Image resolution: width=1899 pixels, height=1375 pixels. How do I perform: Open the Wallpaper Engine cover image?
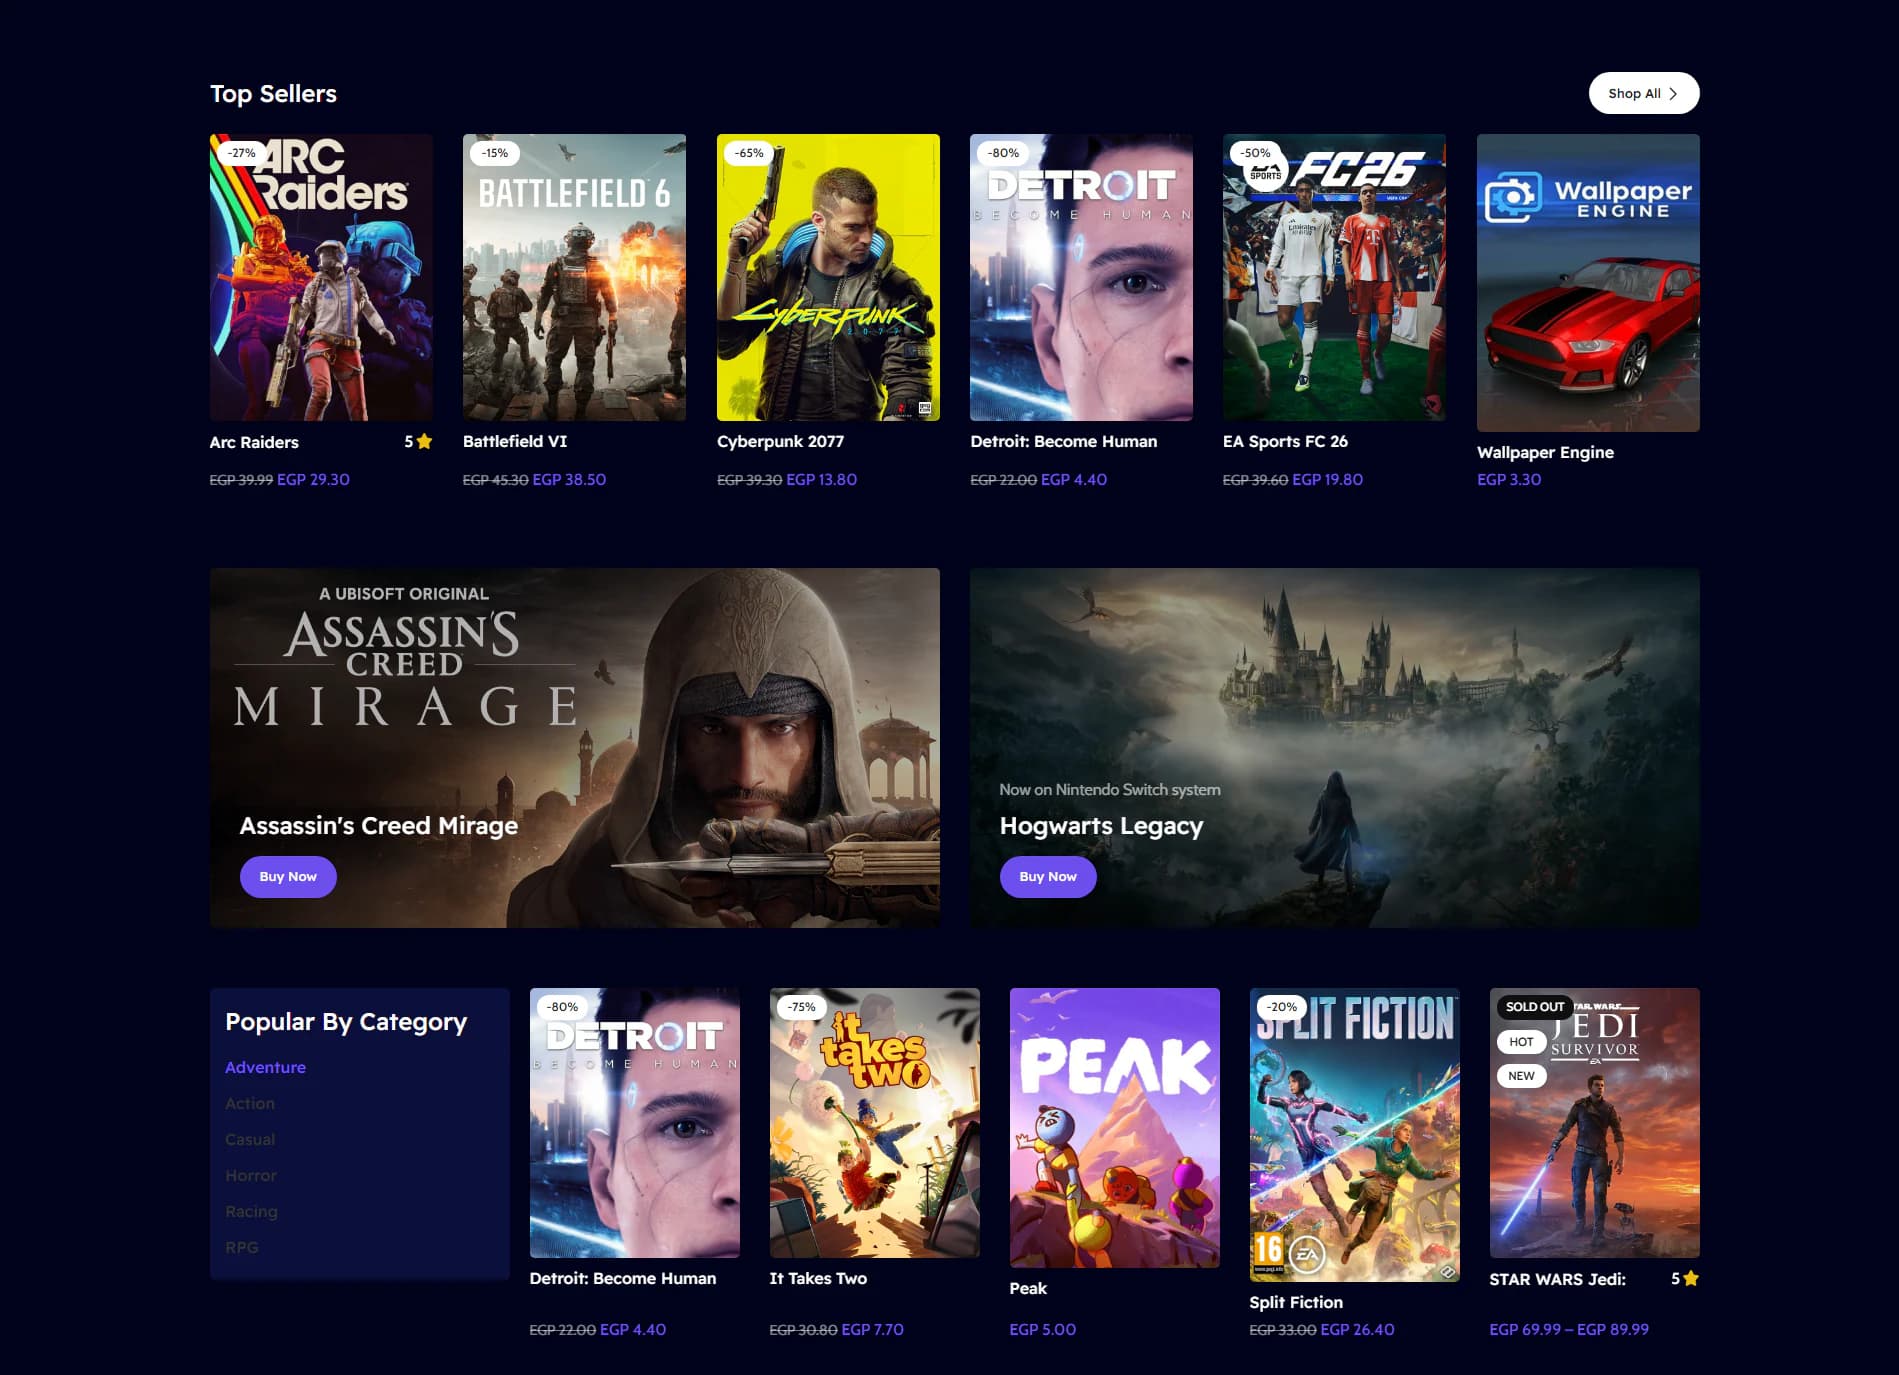click(1588, 283)
